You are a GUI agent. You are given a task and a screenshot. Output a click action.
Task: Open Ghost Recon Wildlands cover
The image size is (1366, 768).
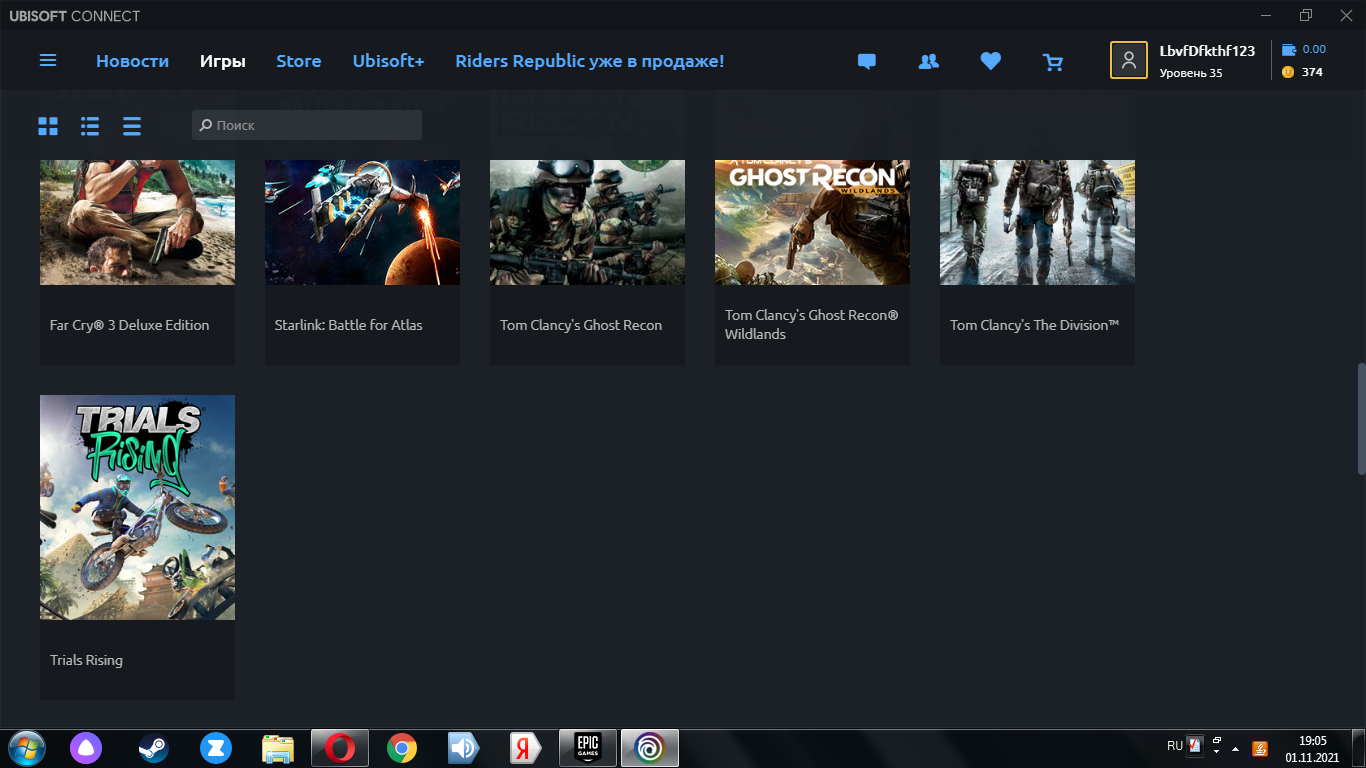812,222
